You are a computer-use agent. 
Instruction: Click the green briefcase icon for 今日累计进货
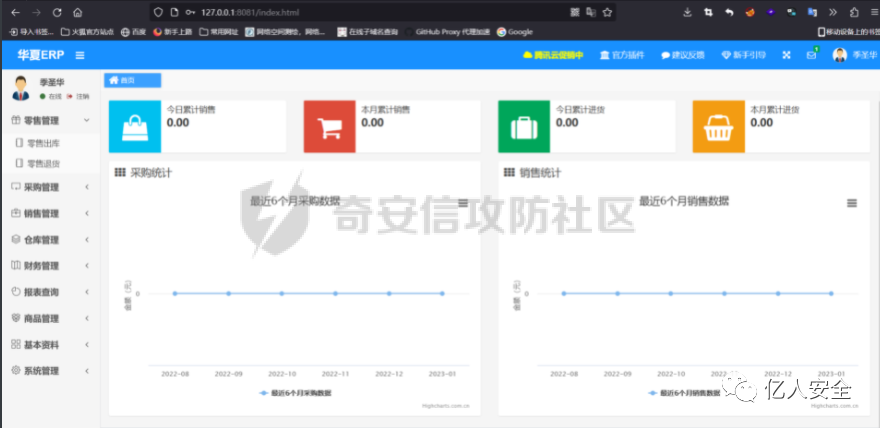pyautogui.click(x=524, y=127)
